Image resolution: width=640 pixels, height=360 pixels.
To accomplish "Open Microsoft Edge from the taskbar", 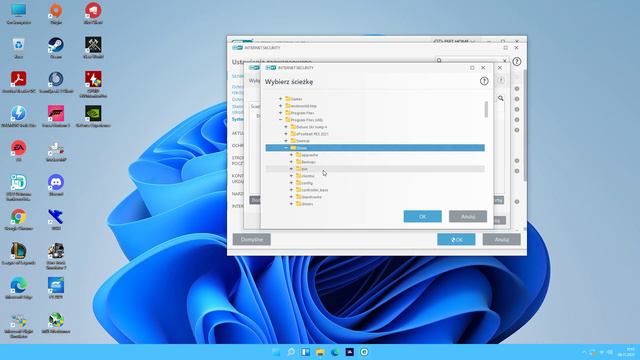I will tap(335, 352).
